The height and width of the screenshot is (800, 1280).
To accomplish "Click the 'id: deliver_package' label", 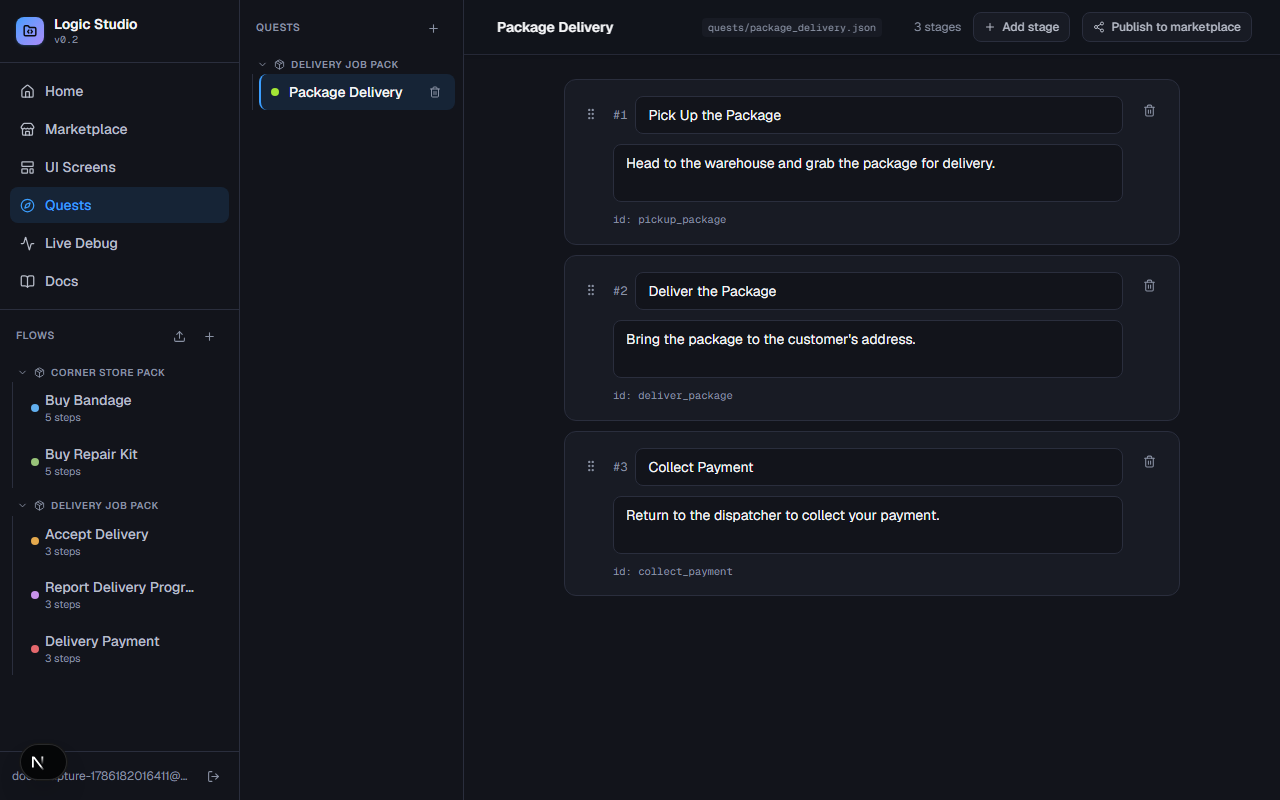I will pyautogui.click(x=673, y=396).
